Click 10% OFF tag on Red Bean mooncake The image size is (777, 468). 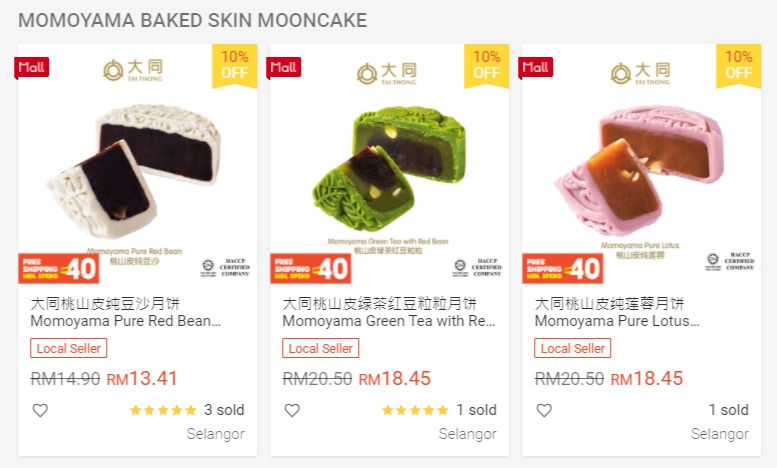pos(235,65)
